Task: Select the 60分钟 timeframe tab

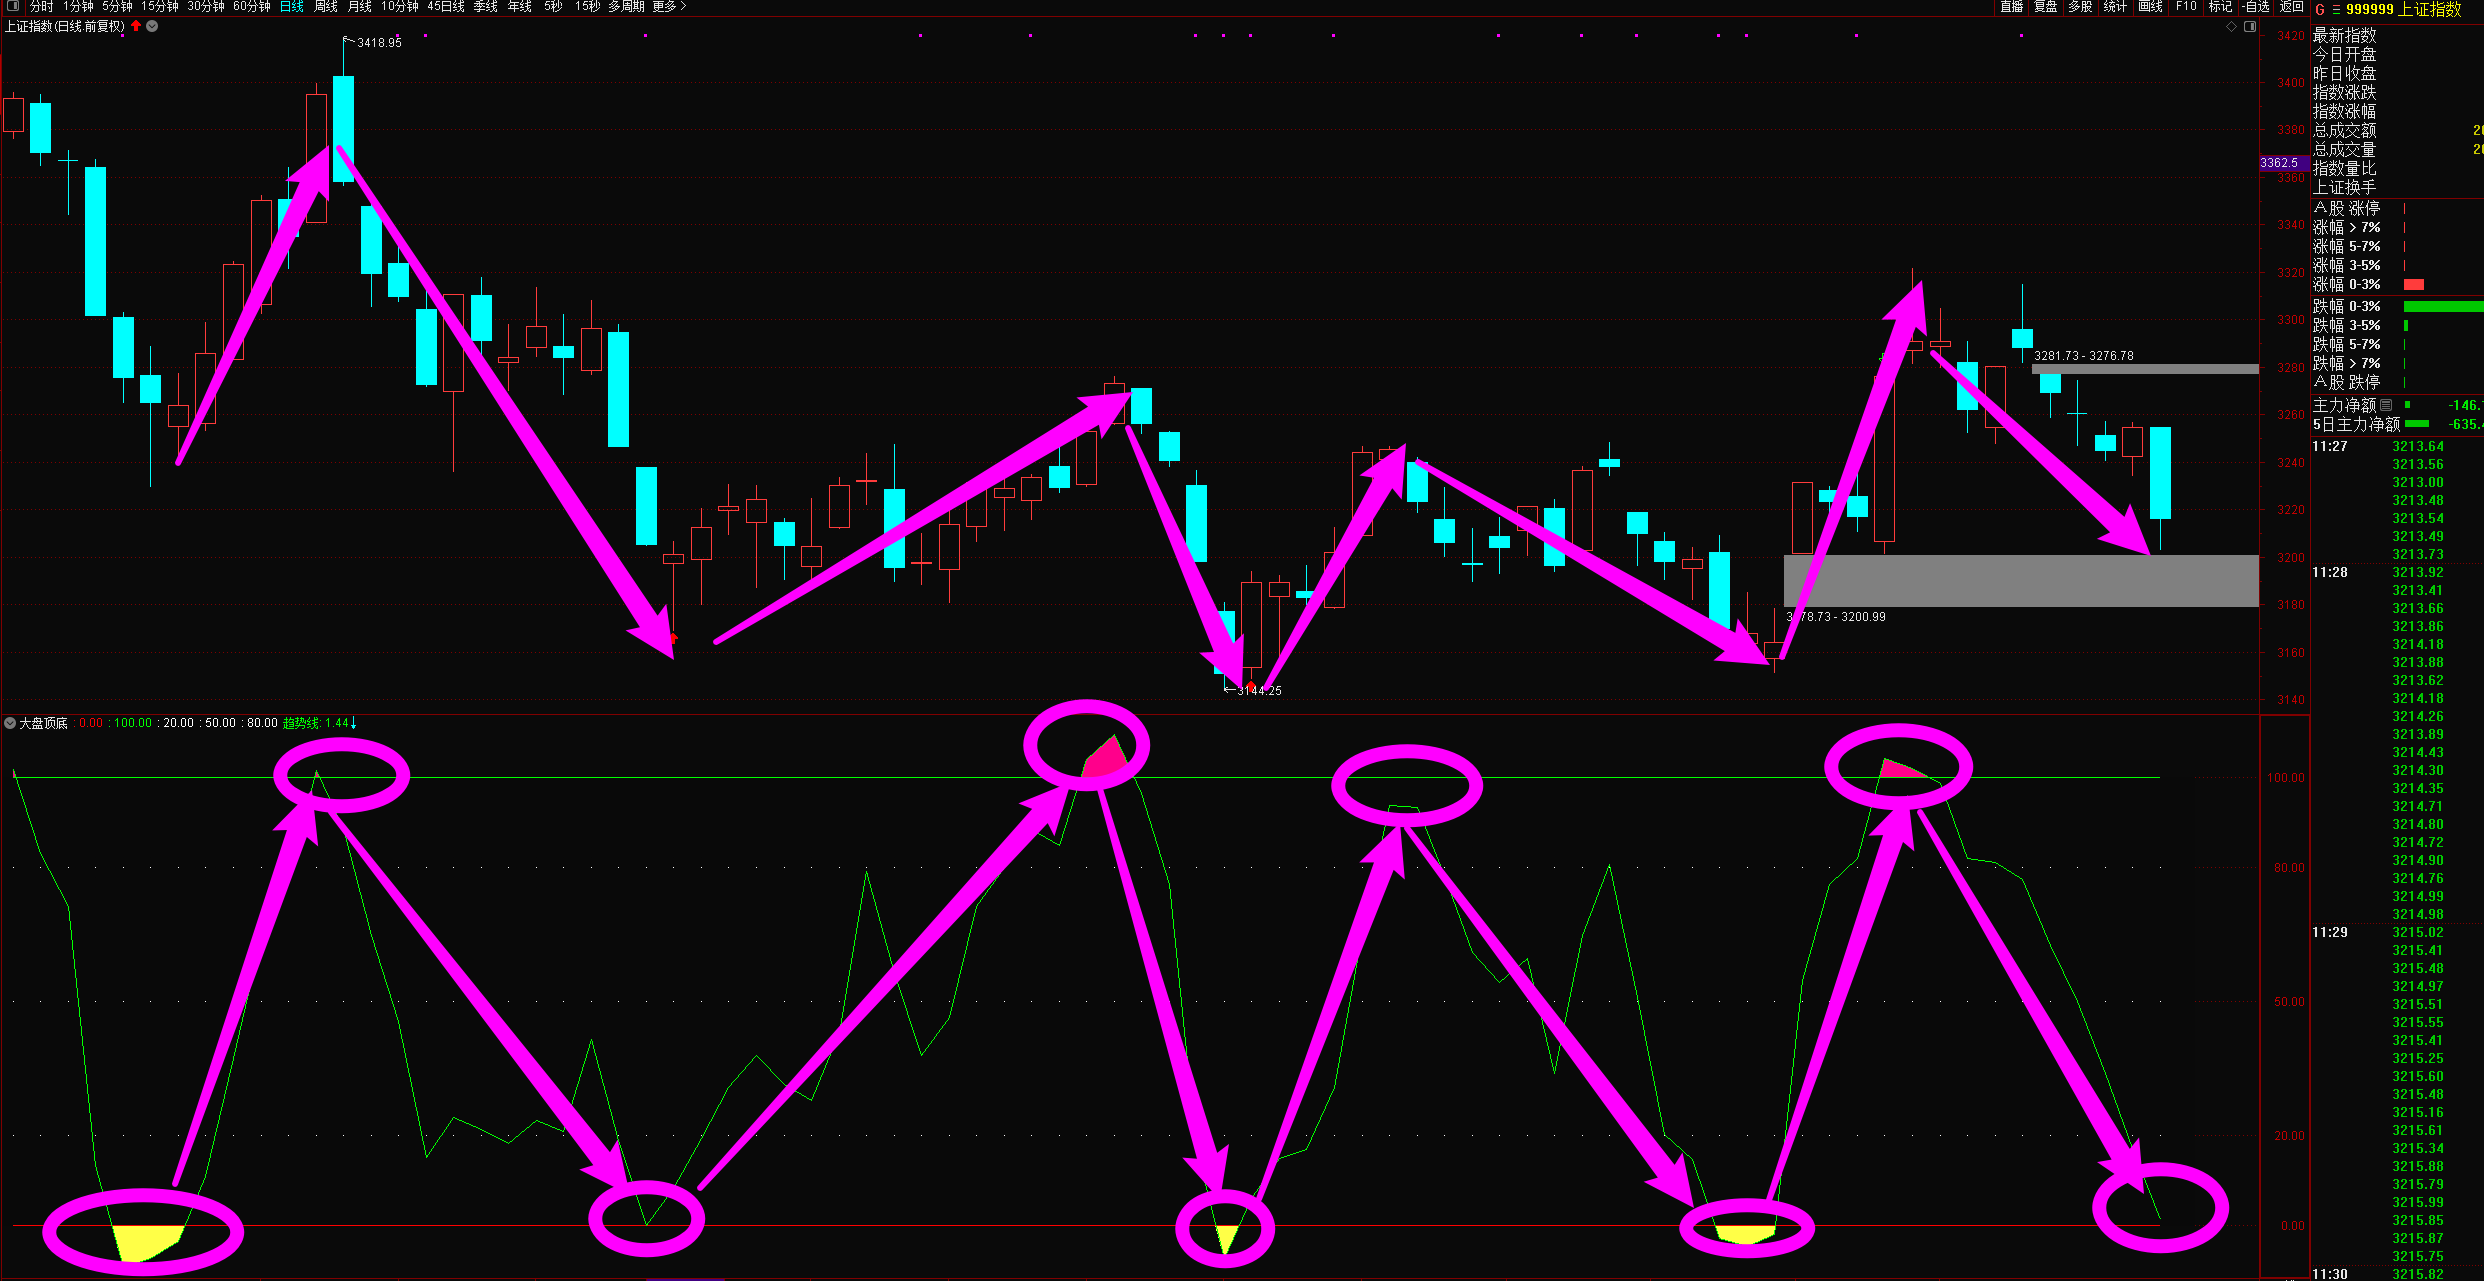Action: 252,6
